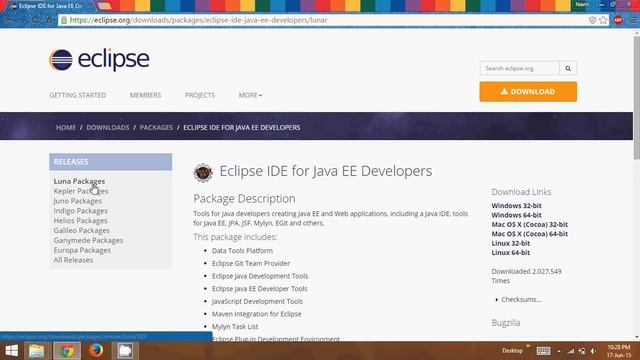Expand the MORE dropdown menu
Image resolution: width=640 pixels, height=360 pixels.
(x=250, y=95)
